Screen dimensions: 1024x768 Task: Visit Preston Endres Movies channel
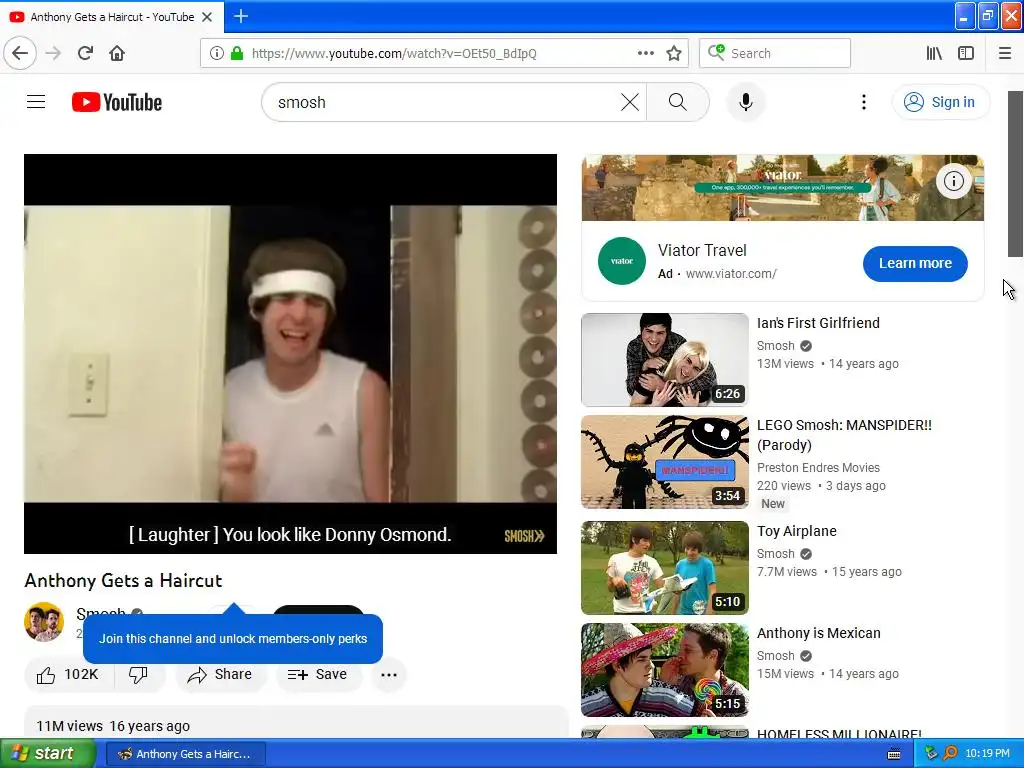click(818, 468)
